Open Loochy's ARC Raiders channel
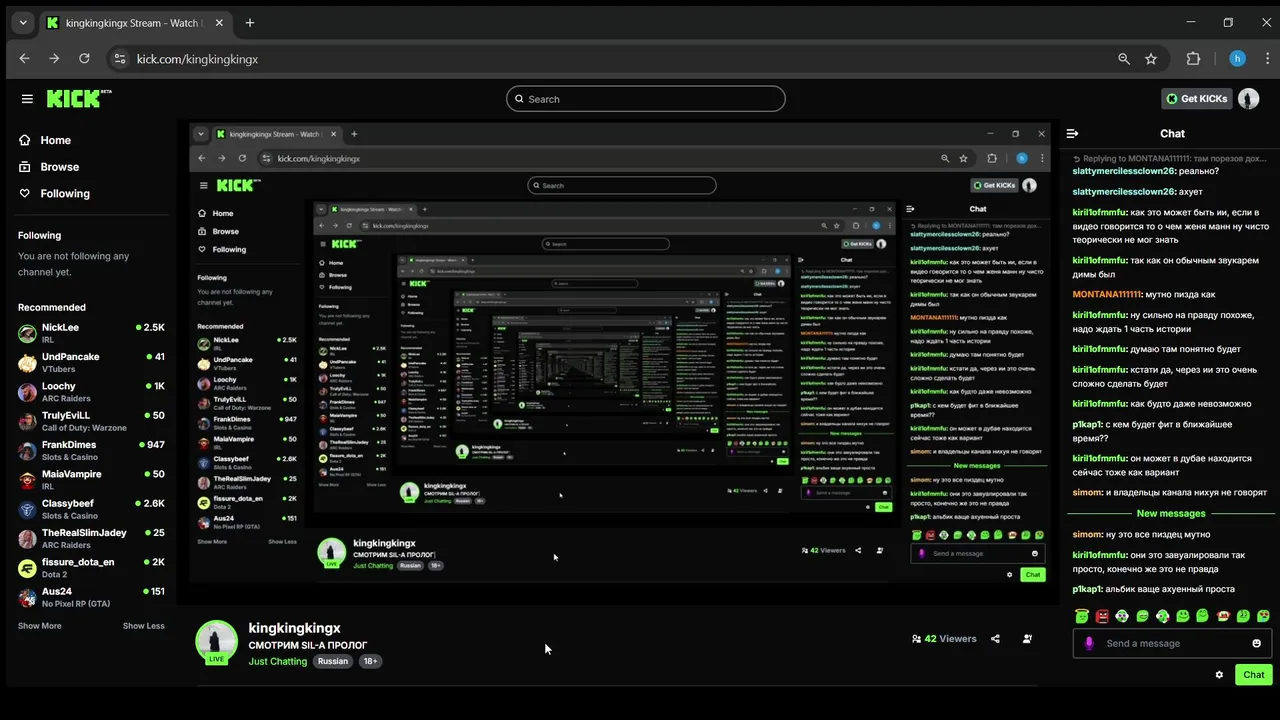 (x=91, y=392)
